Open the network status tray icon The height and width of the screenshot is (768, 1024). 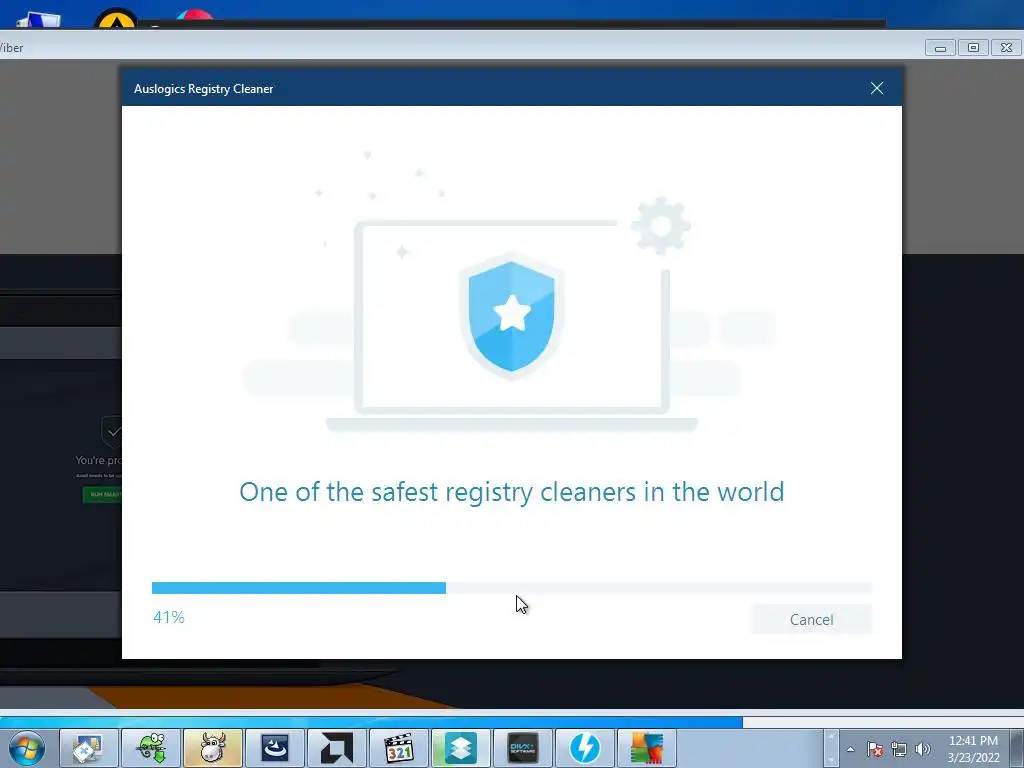(899, 749)
